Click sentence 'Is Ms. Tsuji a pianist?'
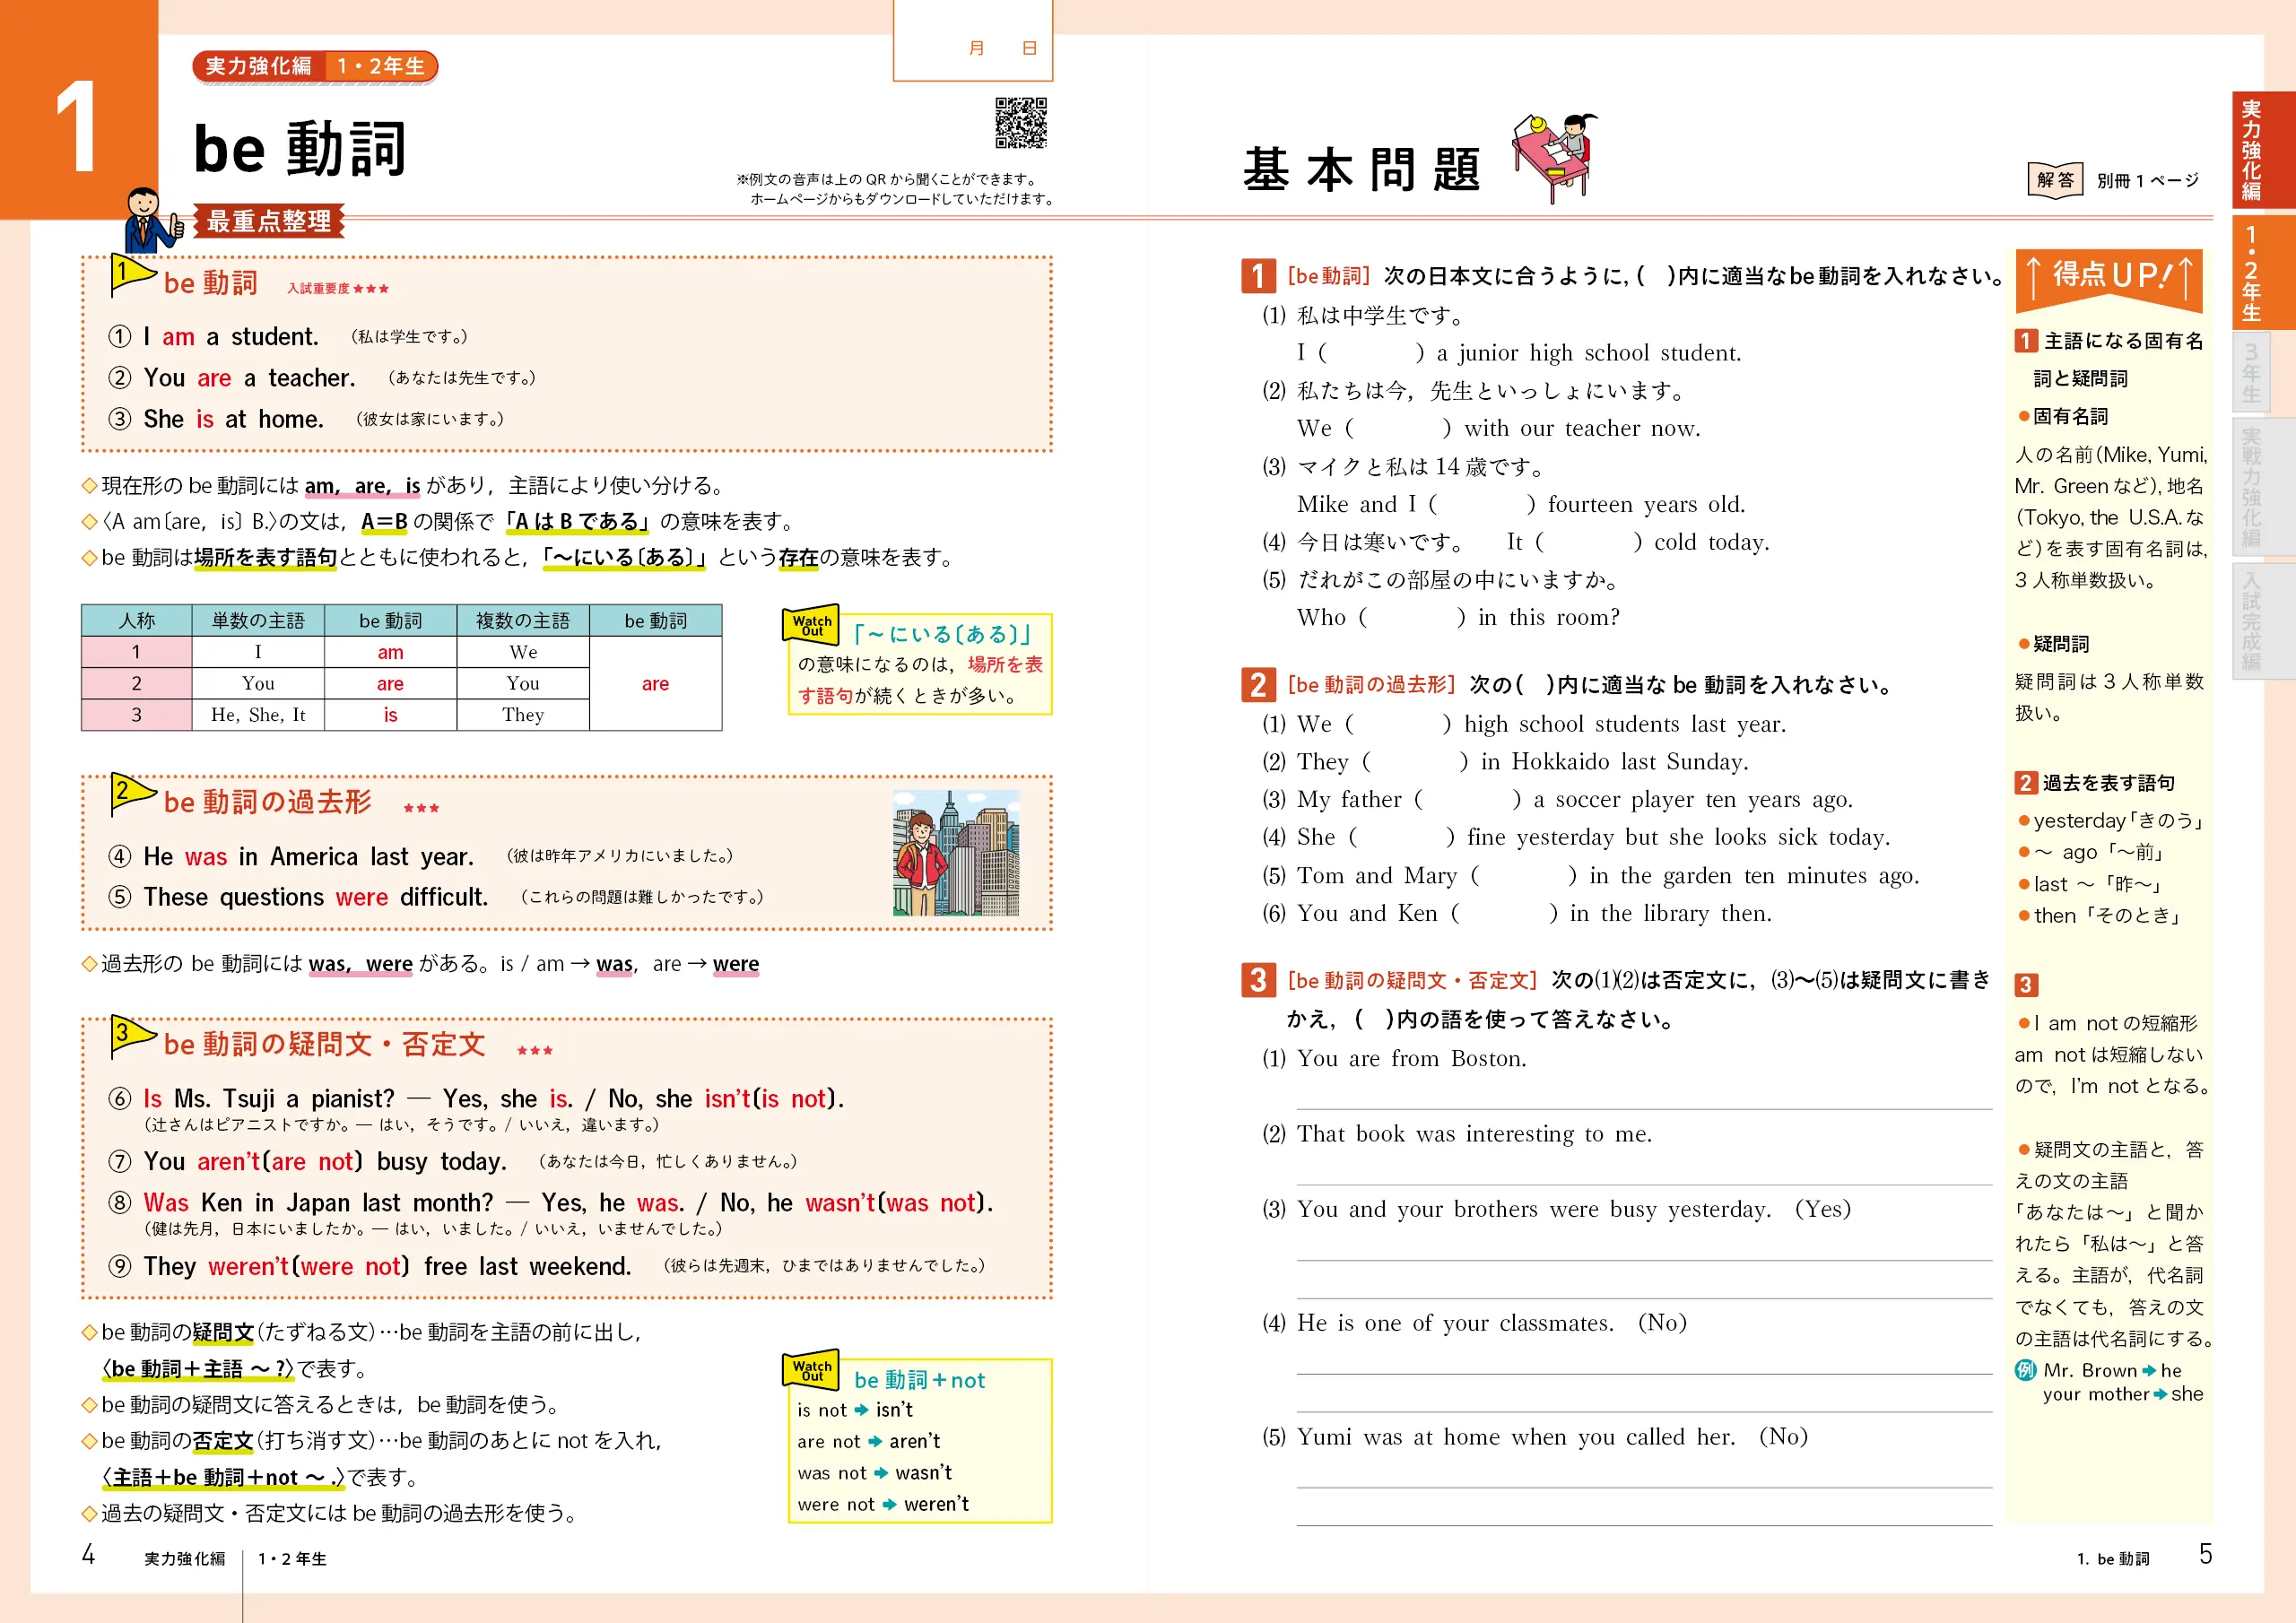This screenshot has width=2296, height=1623. click(268, 1099)
